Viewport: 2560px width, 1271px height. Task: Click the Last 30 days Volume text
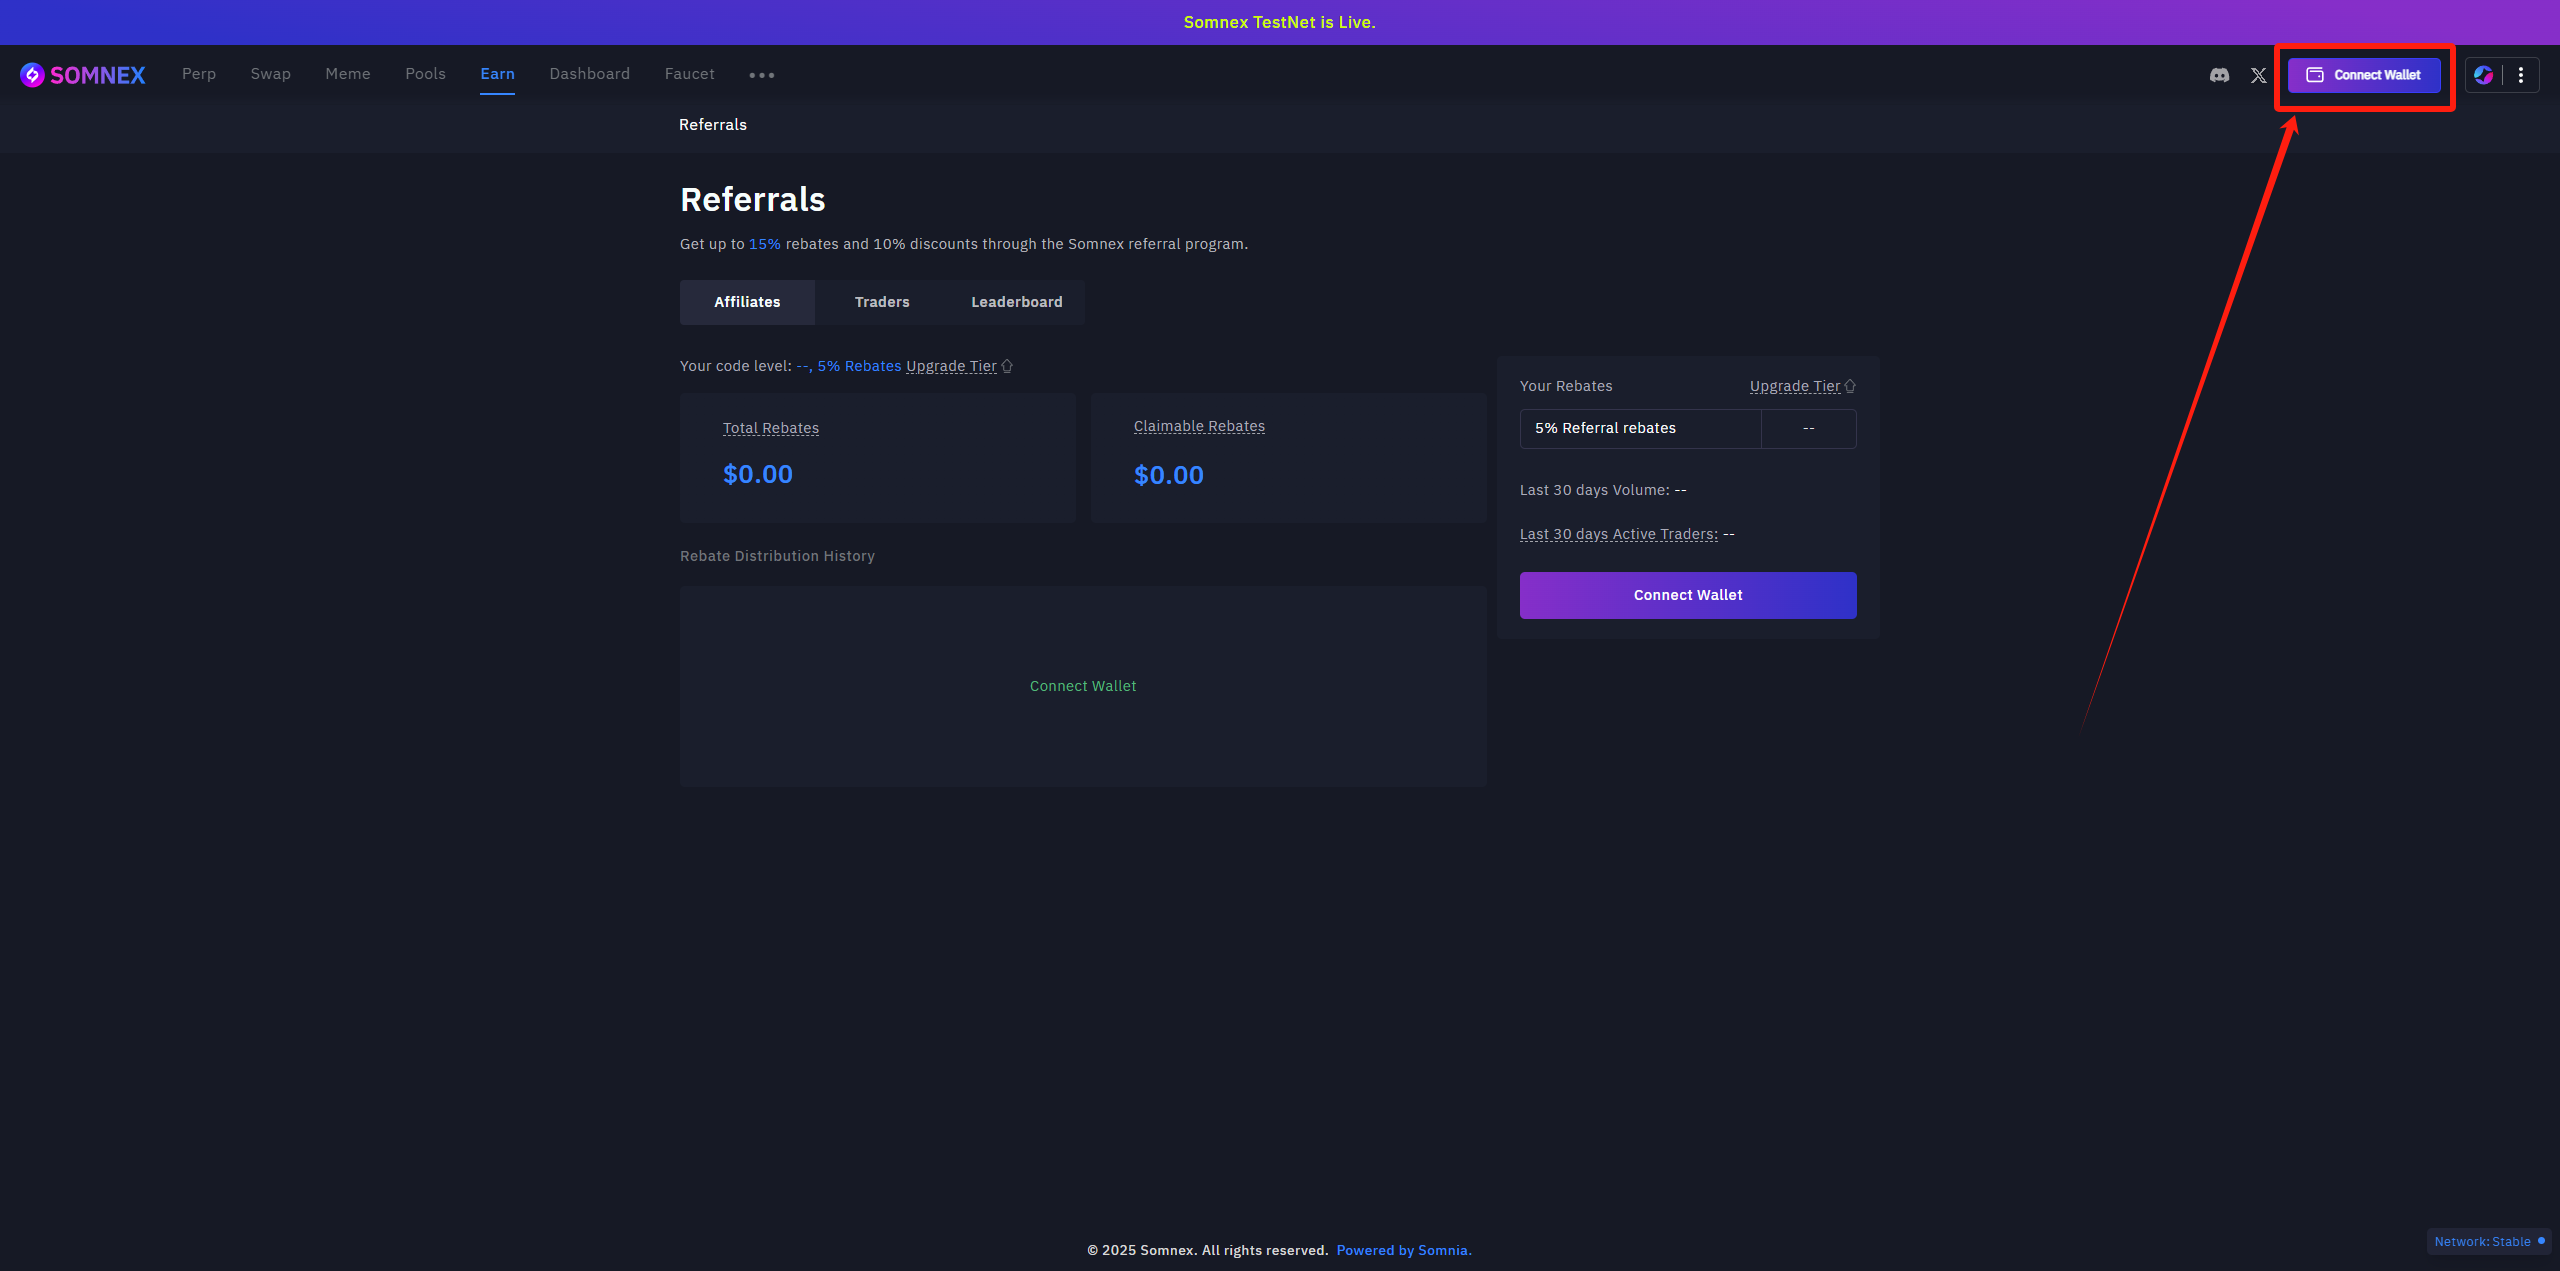pyautogui.click(x=1603, y=490)
